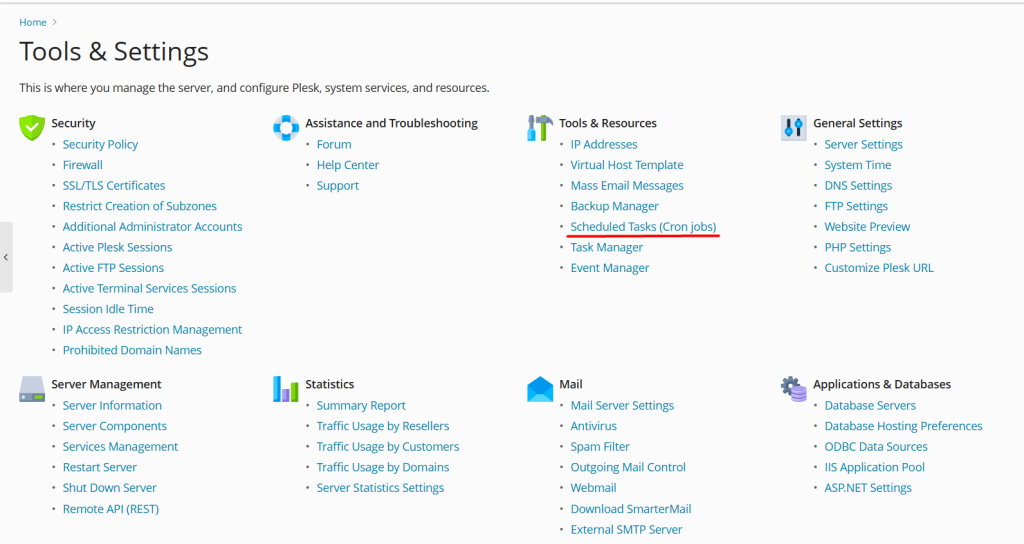Open IP Access Restriction Management
The width and height of the screenshot is (1024, 544).
tap(152, 329)
